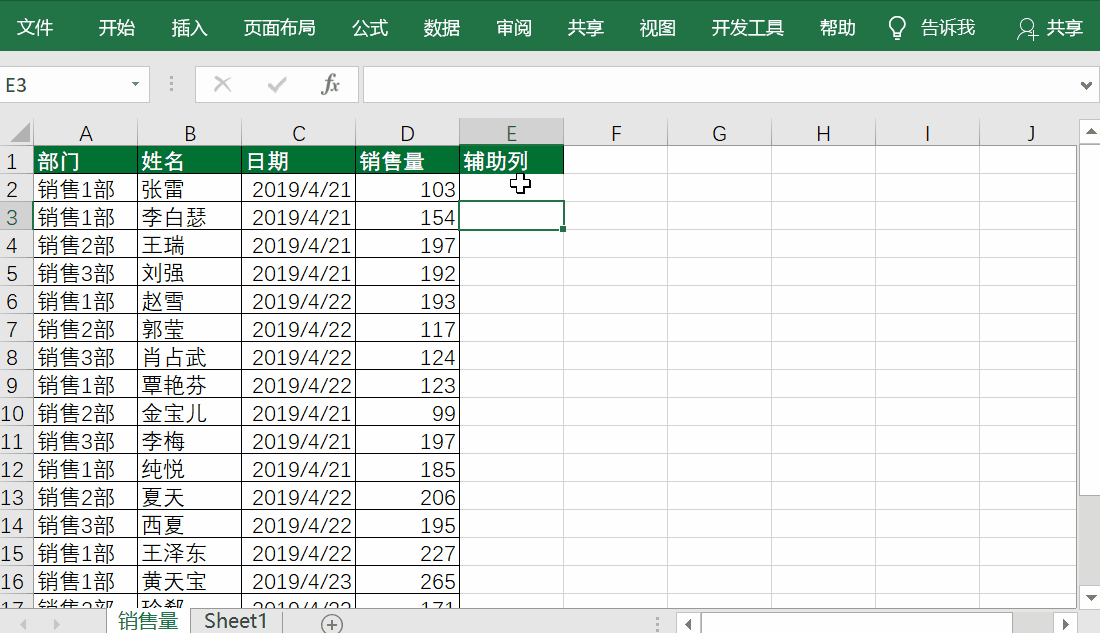Select the cell containing 刘强
Viewport: 1100px width, 633px height.
(189, 272)
